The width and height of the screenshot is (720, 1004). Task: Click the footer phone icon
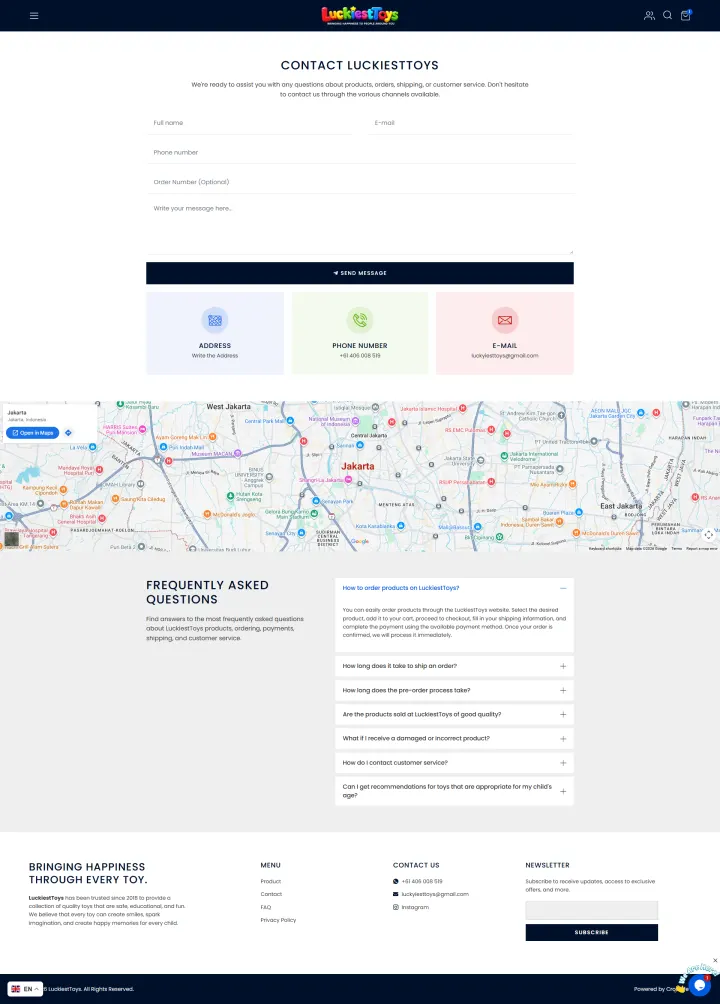tap(396, 882)
